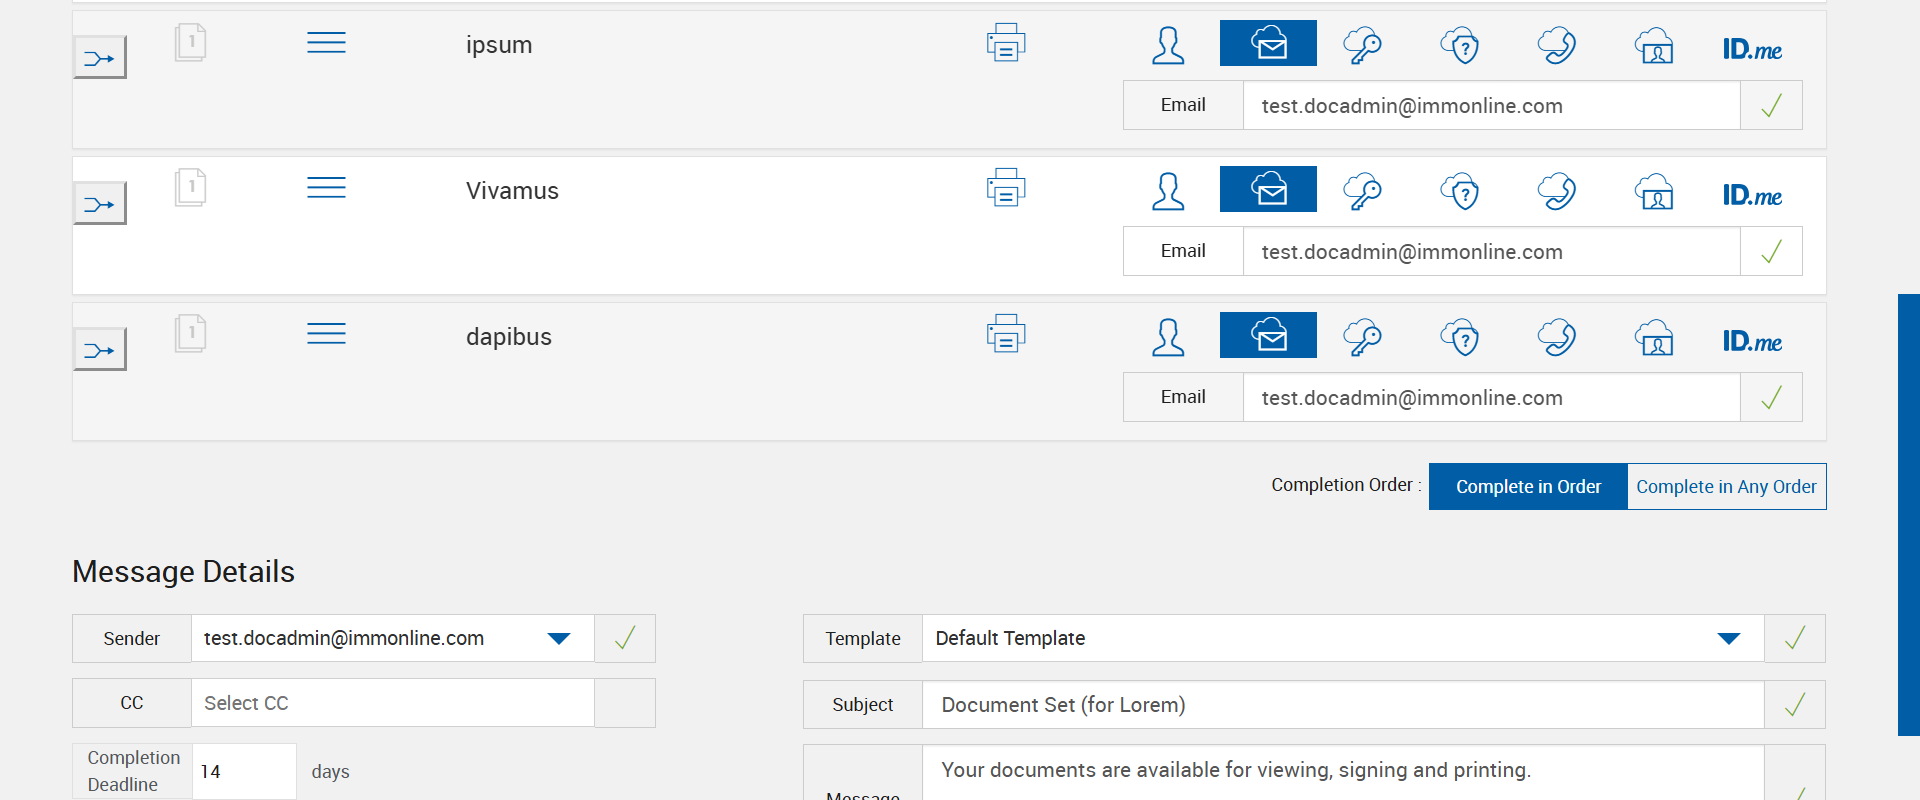
Task: Select ID.me verification for the dapibus row
Action: [x=1752, y=342]
